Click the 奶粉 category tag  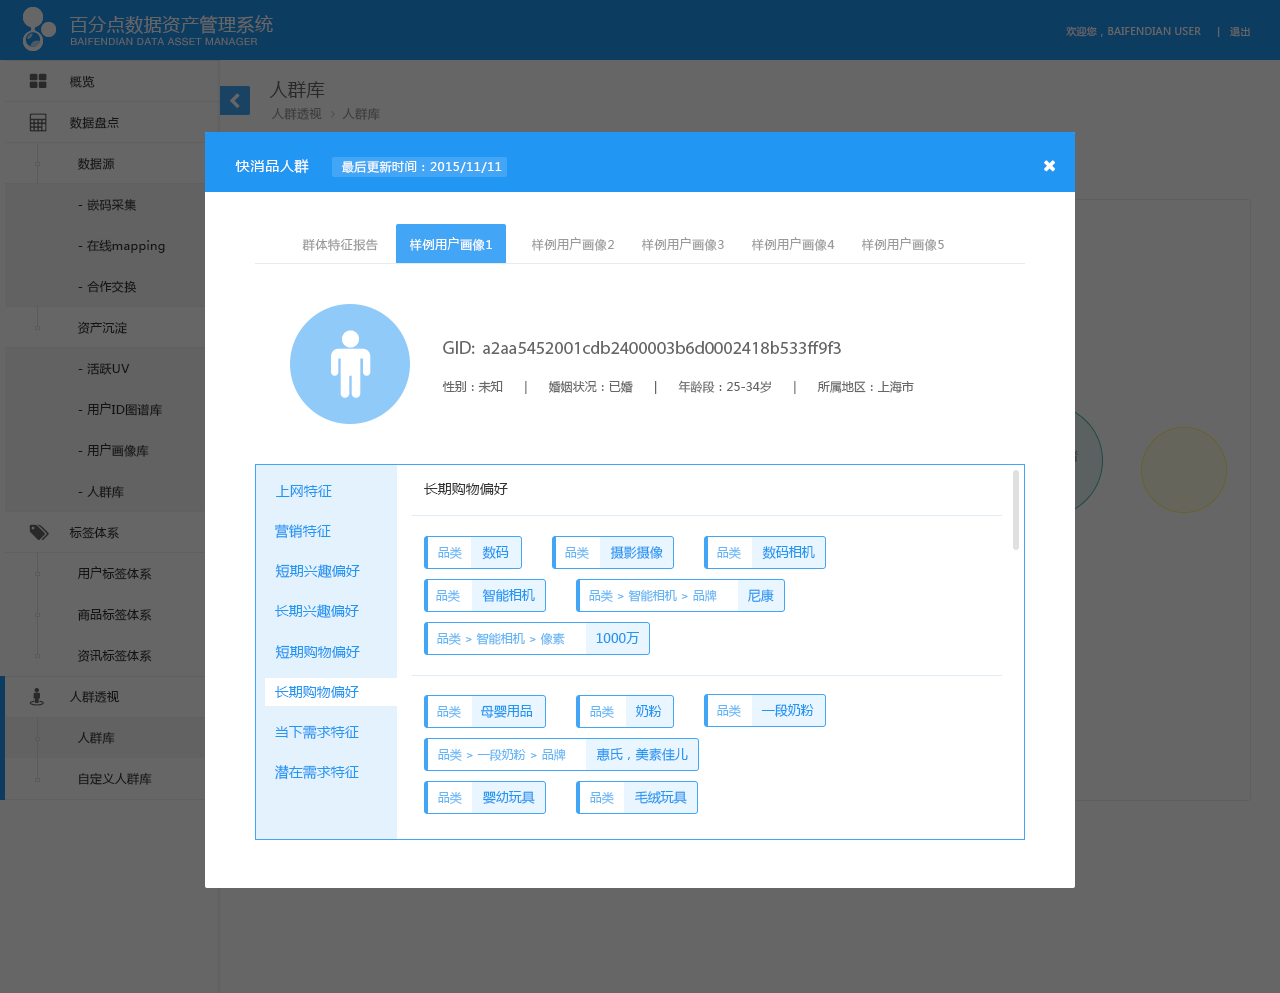tap(625, 712)
